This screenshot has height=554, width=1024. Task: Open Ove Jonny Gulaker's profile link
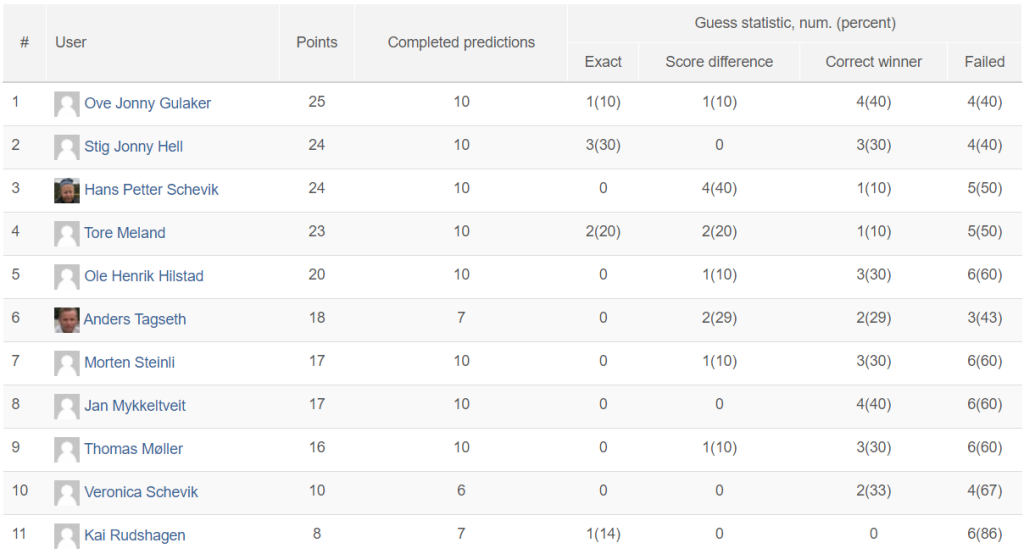(x=148, y=103)
